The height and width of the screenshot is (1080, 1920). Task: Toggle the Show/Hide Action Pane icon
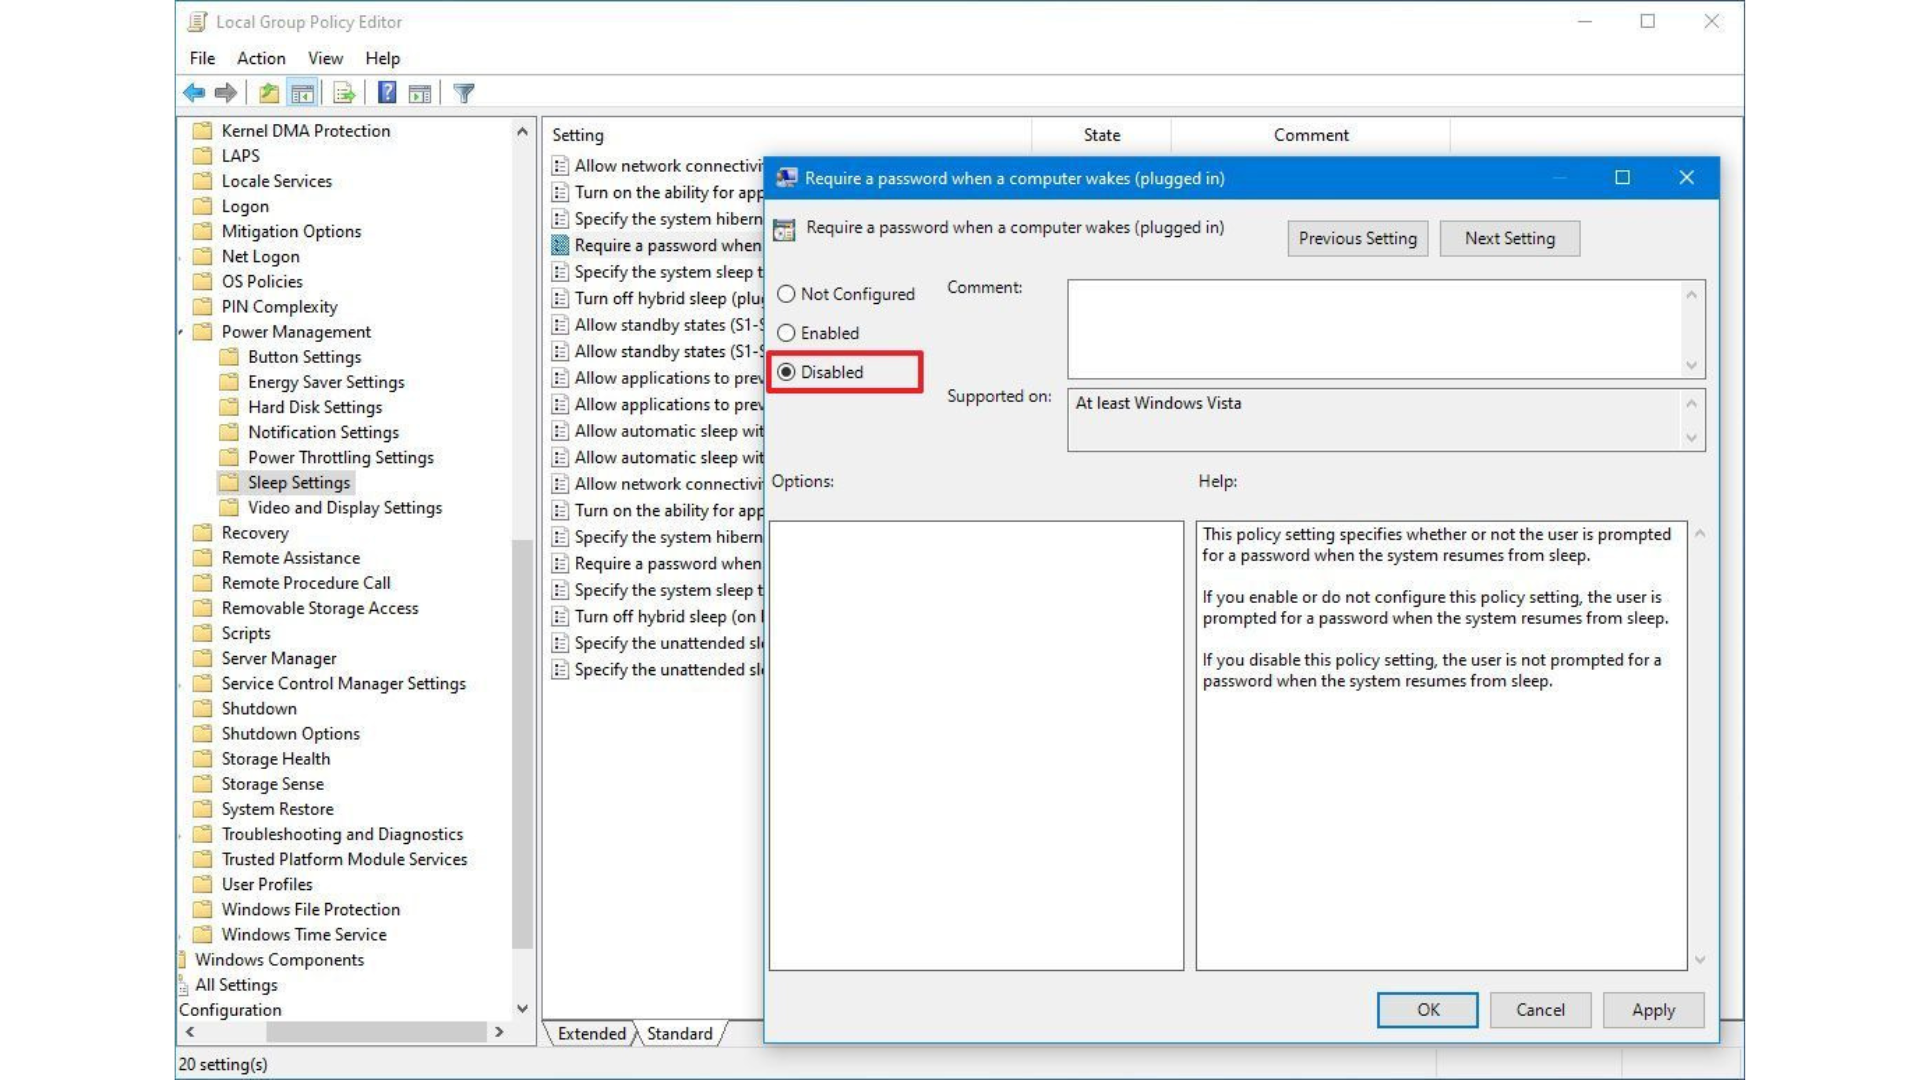click(420, 93)
